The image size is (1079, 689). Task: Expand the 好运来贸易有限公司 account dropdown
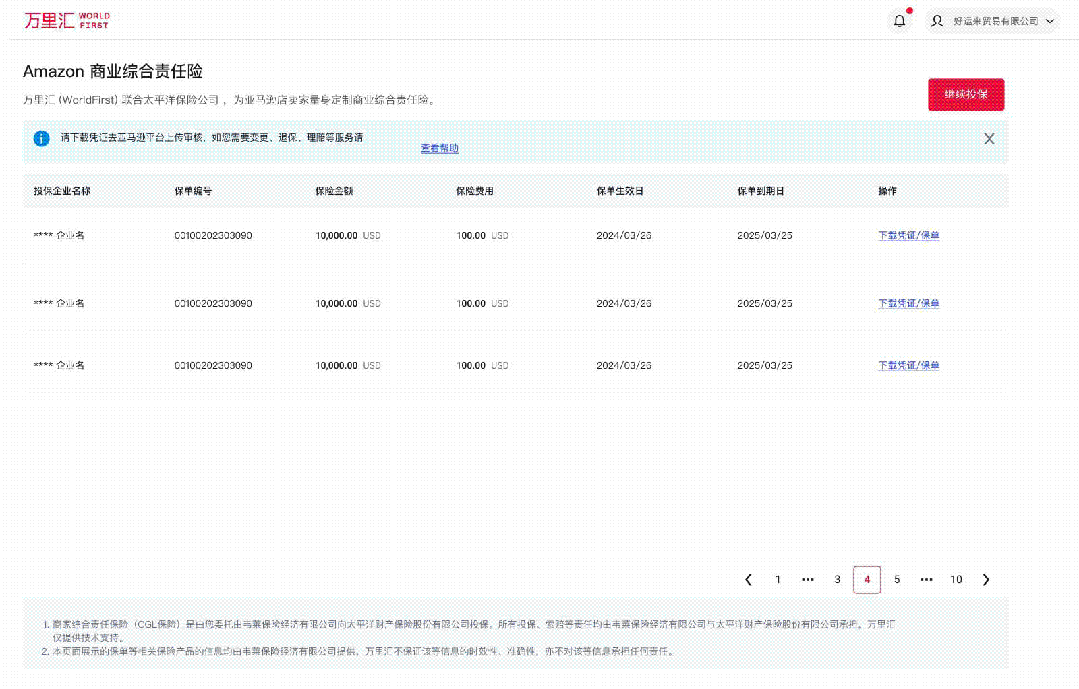(x=1050, y=21)
